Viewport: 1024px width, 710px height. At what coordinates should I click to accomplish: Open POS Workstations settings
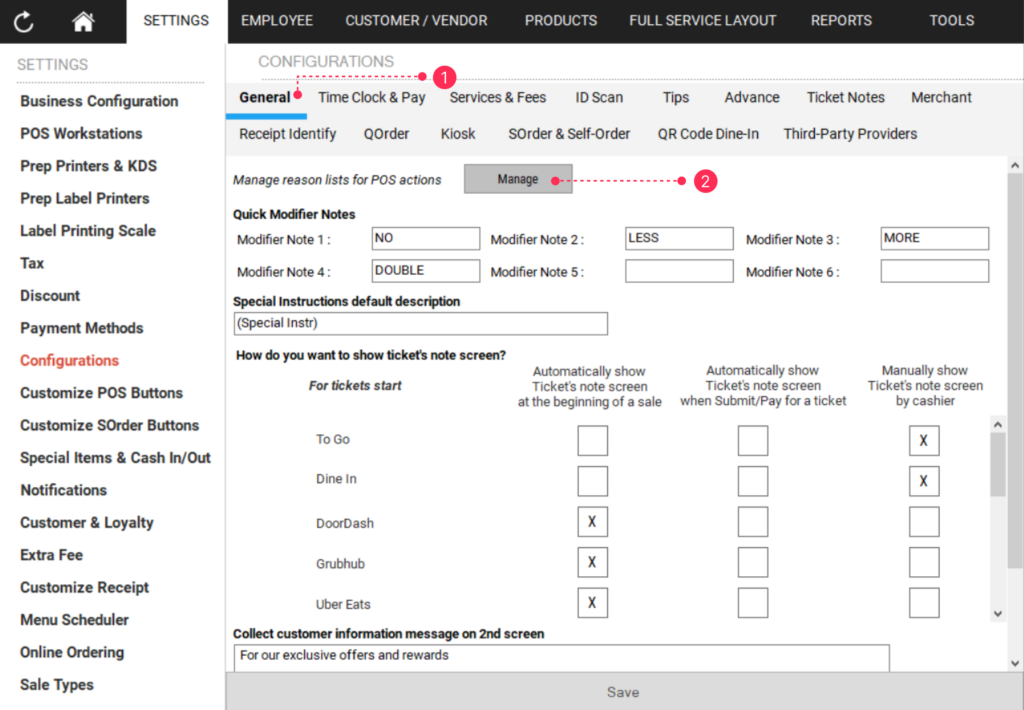point(81,133)
